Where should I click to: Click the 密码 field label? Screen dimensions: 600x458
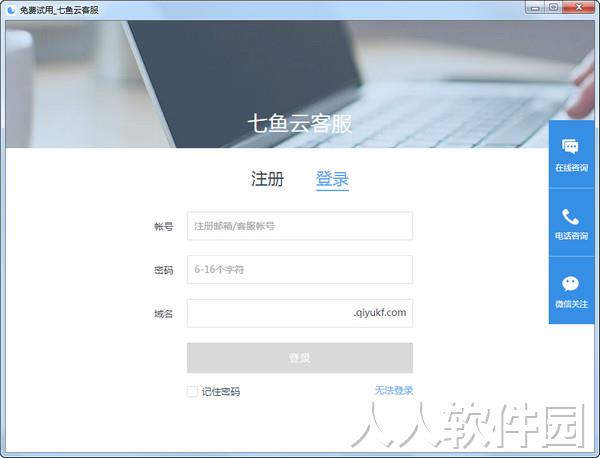[163, 271]
